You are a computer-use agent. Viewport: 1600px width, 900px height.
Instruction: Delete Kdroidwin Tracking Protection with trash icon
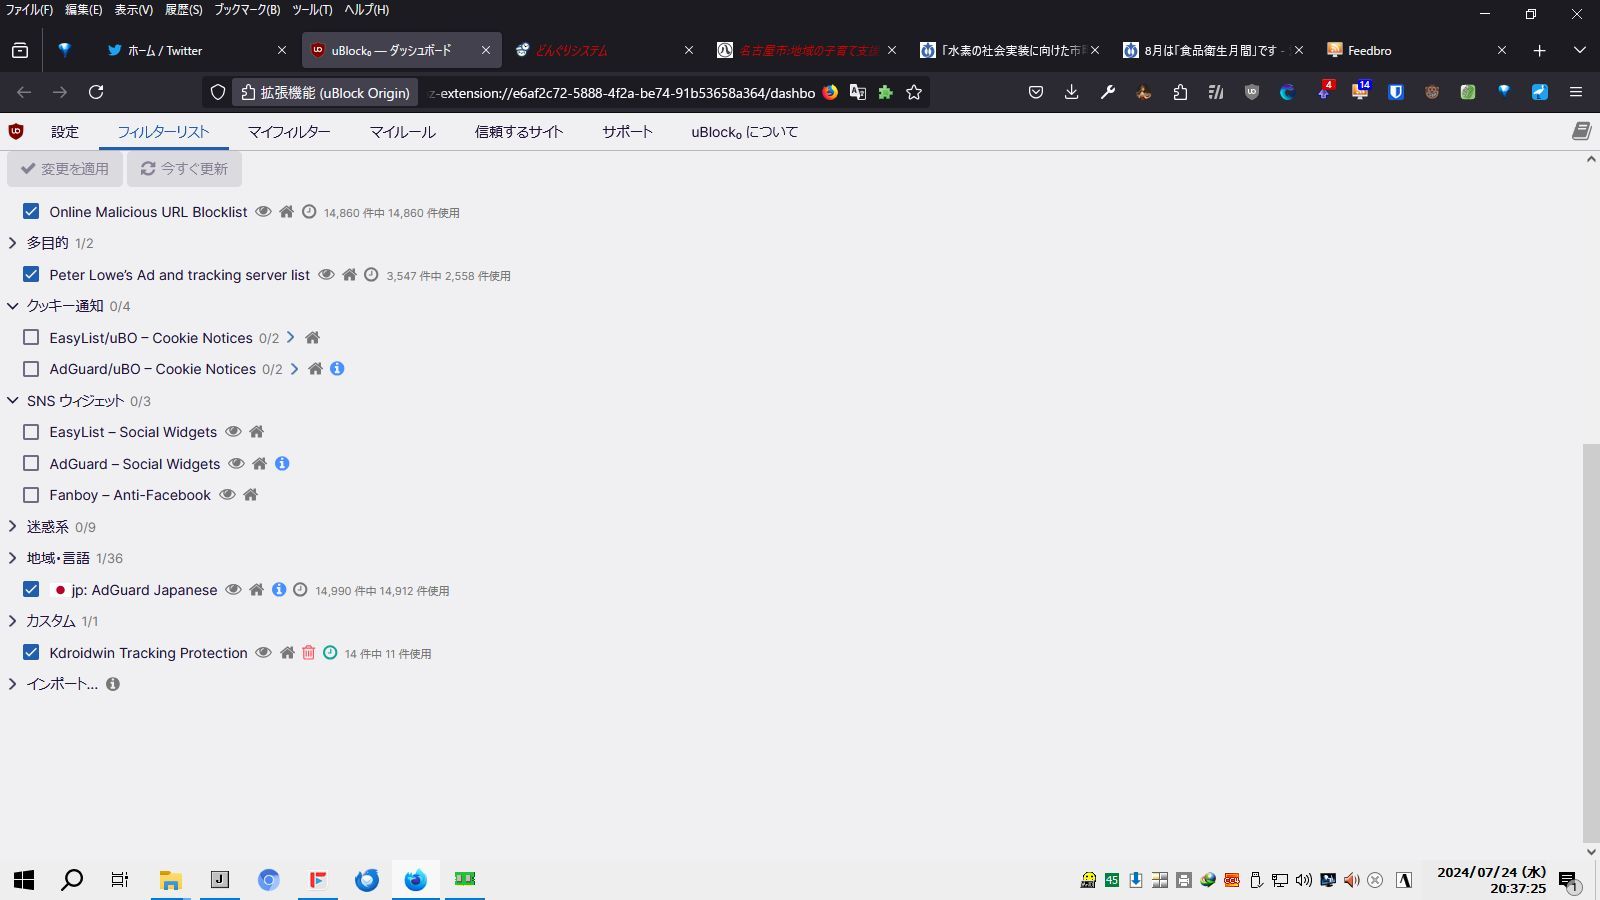pos(308,653)
